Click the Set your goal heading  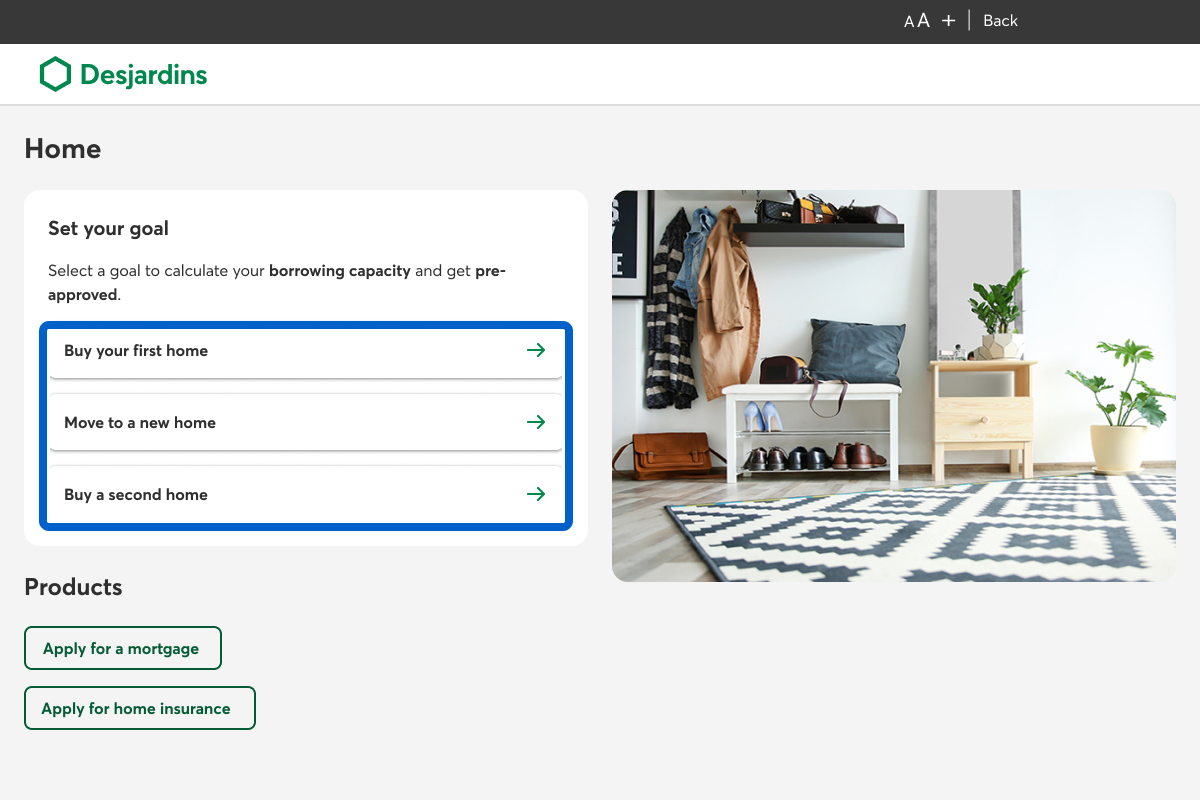click(x=108, y=229)
